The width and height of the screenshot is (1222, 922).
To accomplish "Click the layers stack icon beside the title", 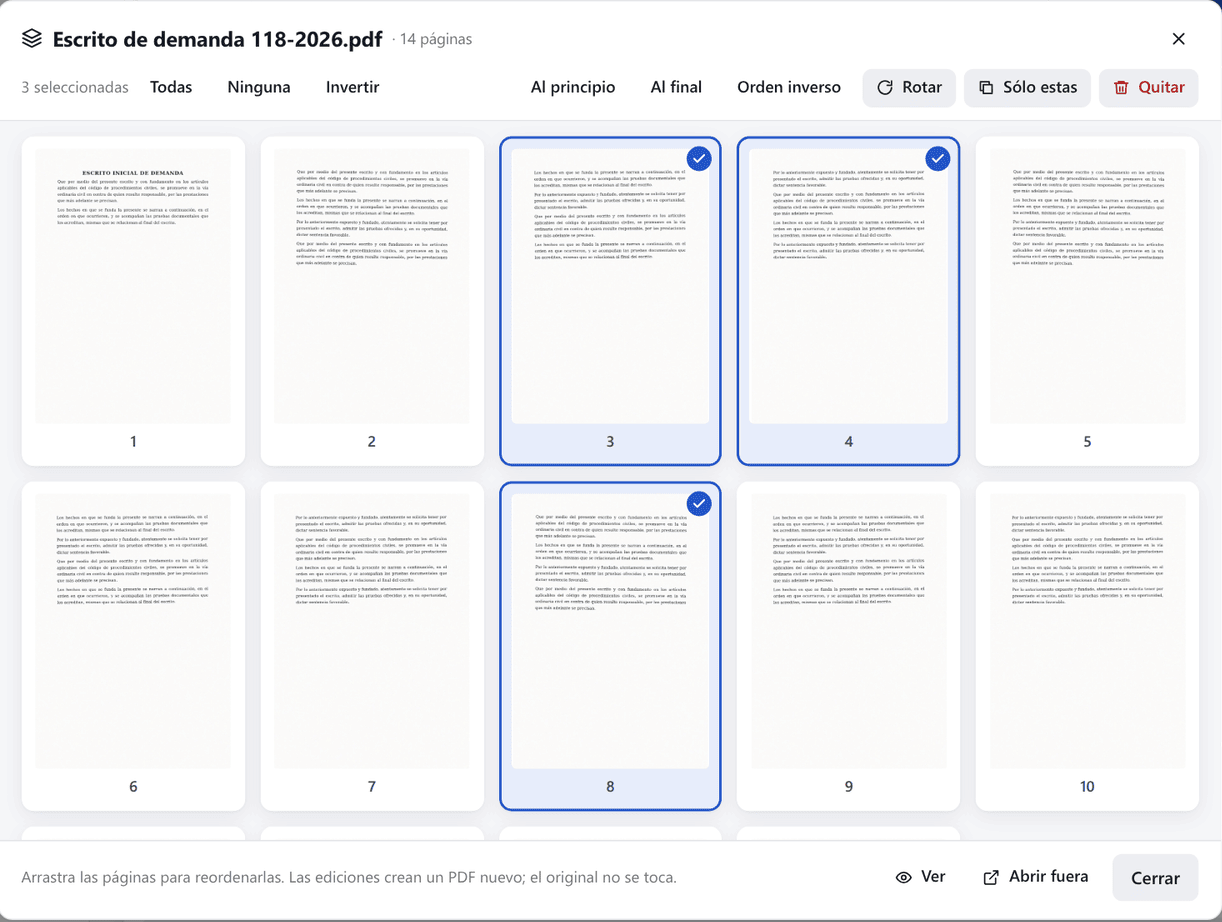I will 32,39.
